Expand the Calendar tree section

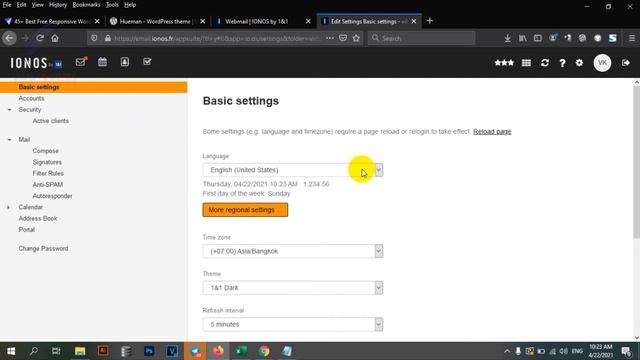pos(9,207)
